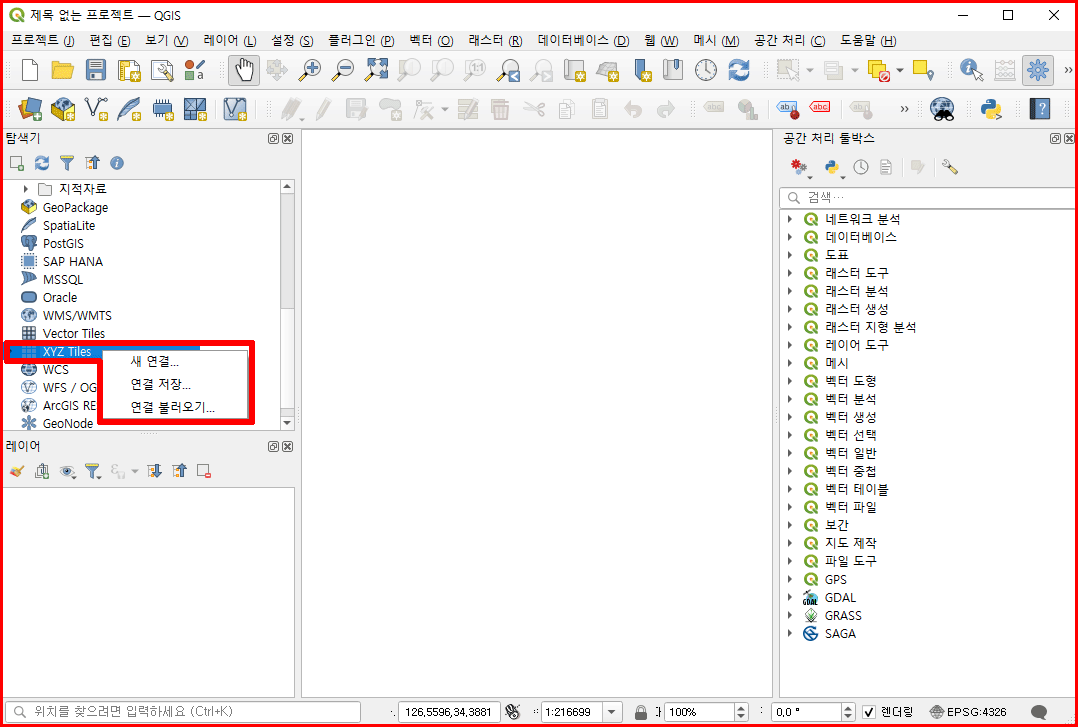Expand the SAGA provider group

pyautogui.click(x=790, y=633)
